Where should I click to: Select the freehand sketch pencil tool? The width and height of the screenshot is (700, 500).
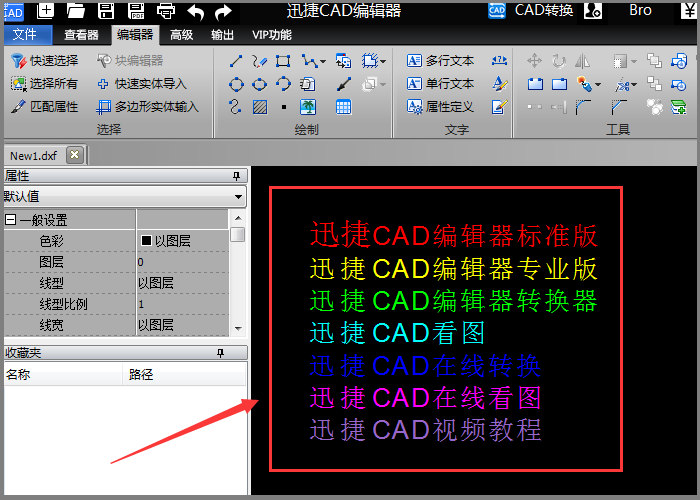coord(259,61)
